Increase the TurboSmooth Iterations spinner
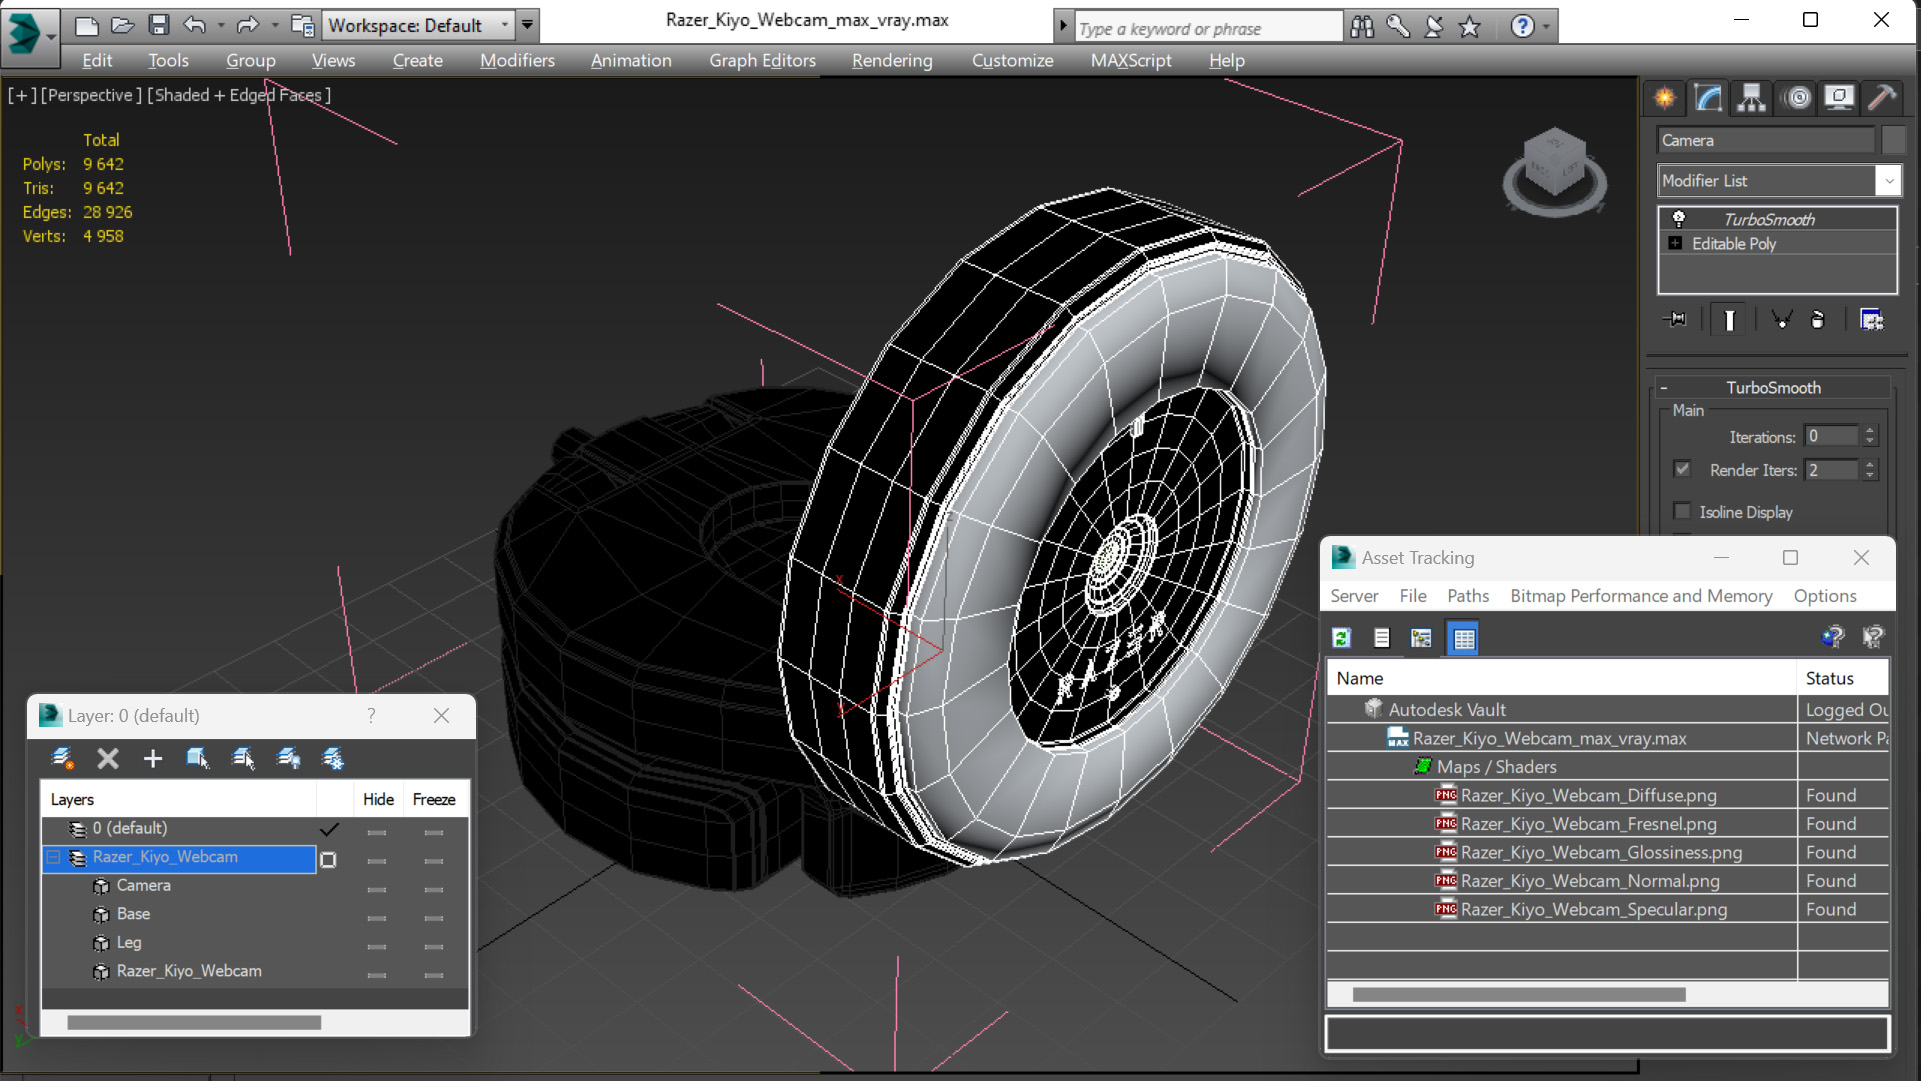This screenshot has width=1921, height=1081. click(x=1870, y=431)
